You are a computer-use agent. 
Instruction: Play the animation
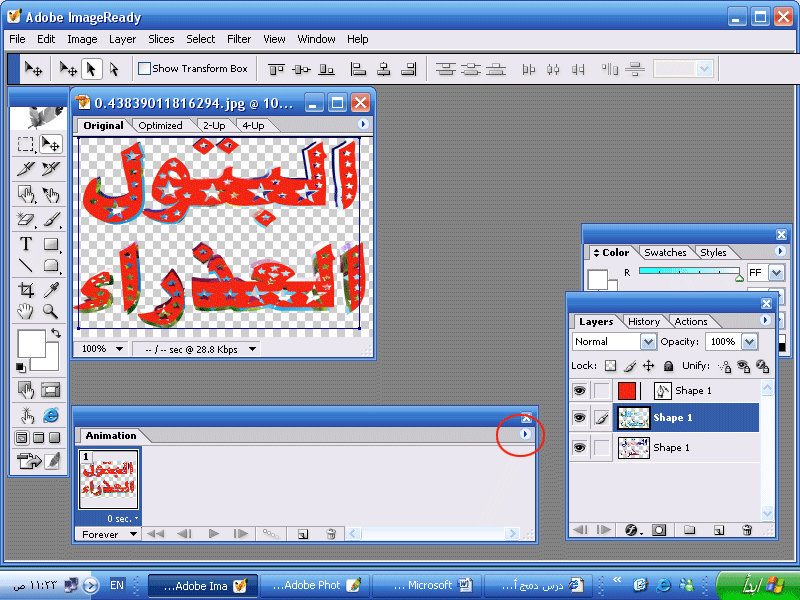(x=213, y=535)
